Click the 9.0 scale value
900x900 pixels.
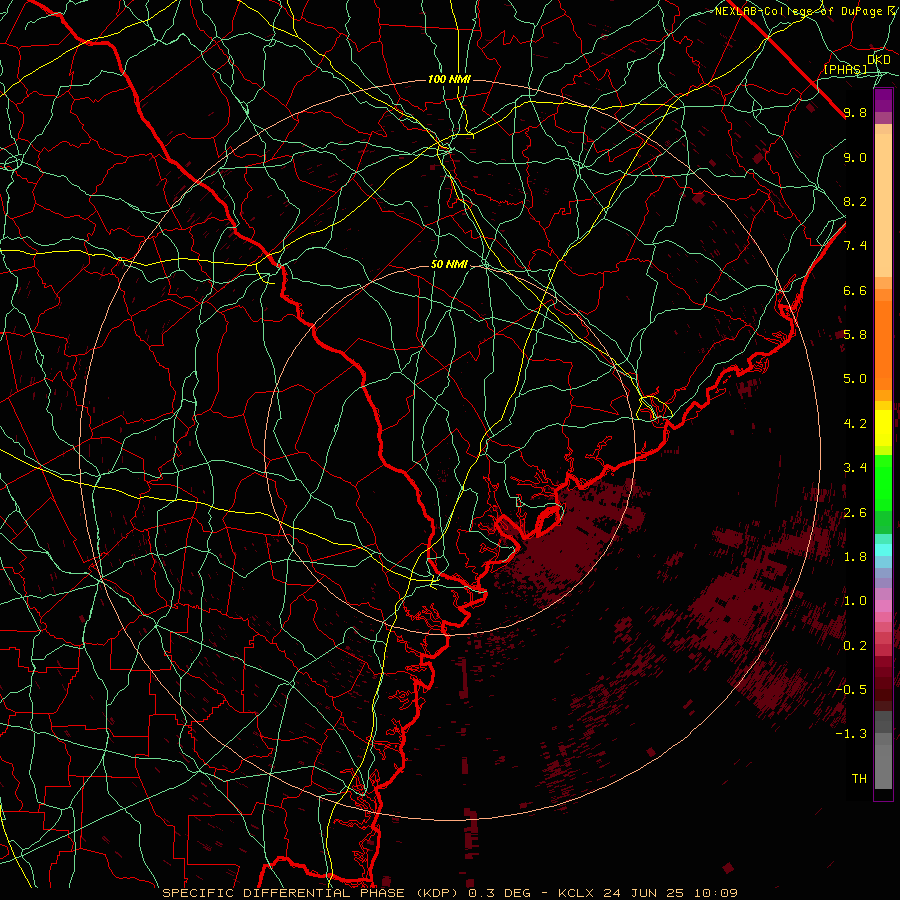point(855,157)
